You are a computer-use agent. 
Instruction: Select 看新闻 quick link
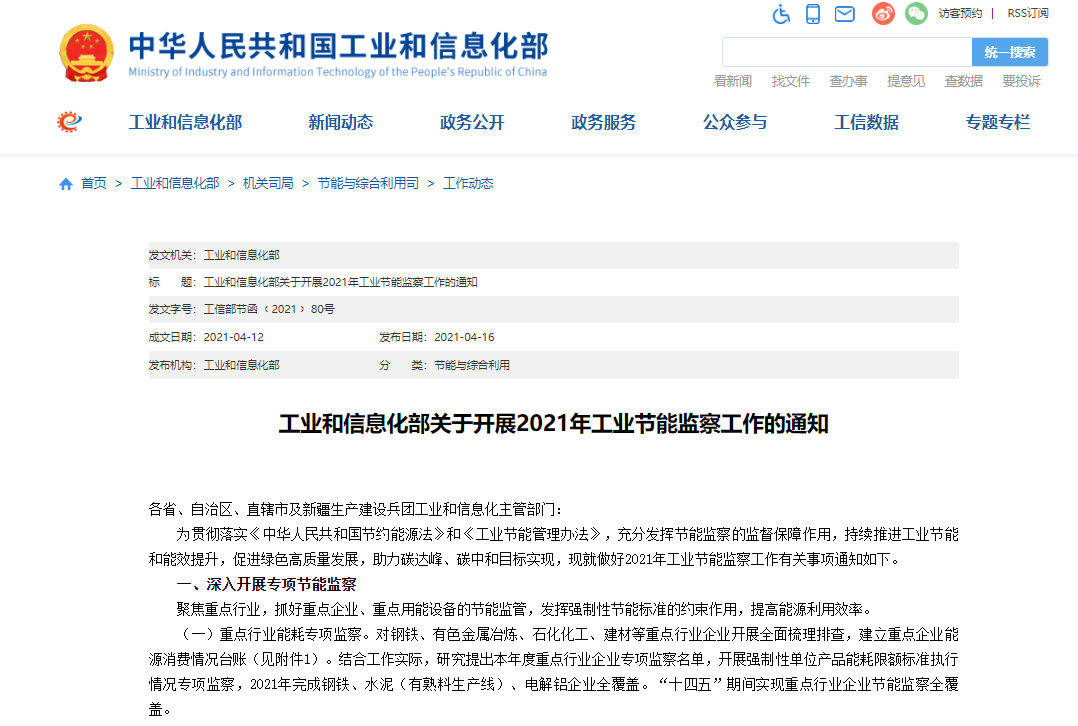click(733, 81)
